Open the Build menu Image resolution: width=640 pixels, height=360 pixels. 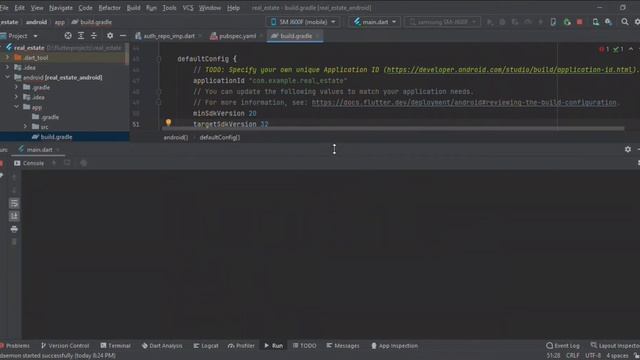click(133, 8)
